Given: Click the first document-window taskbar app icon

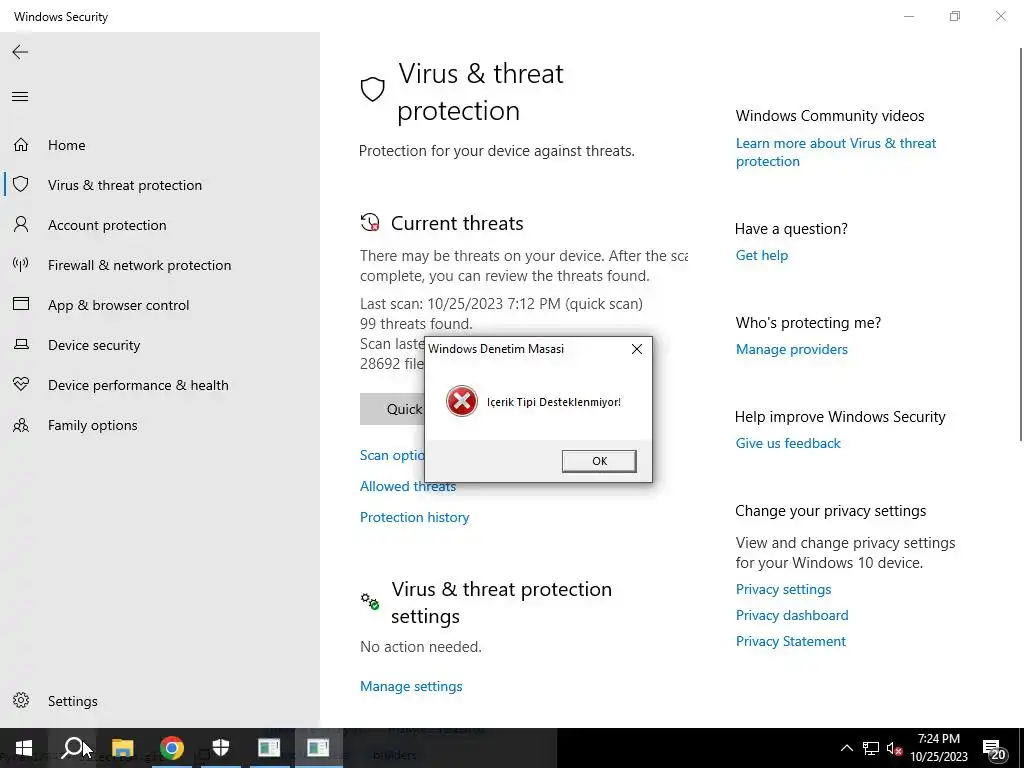Looking at the screenshot, I should (269, 748).
